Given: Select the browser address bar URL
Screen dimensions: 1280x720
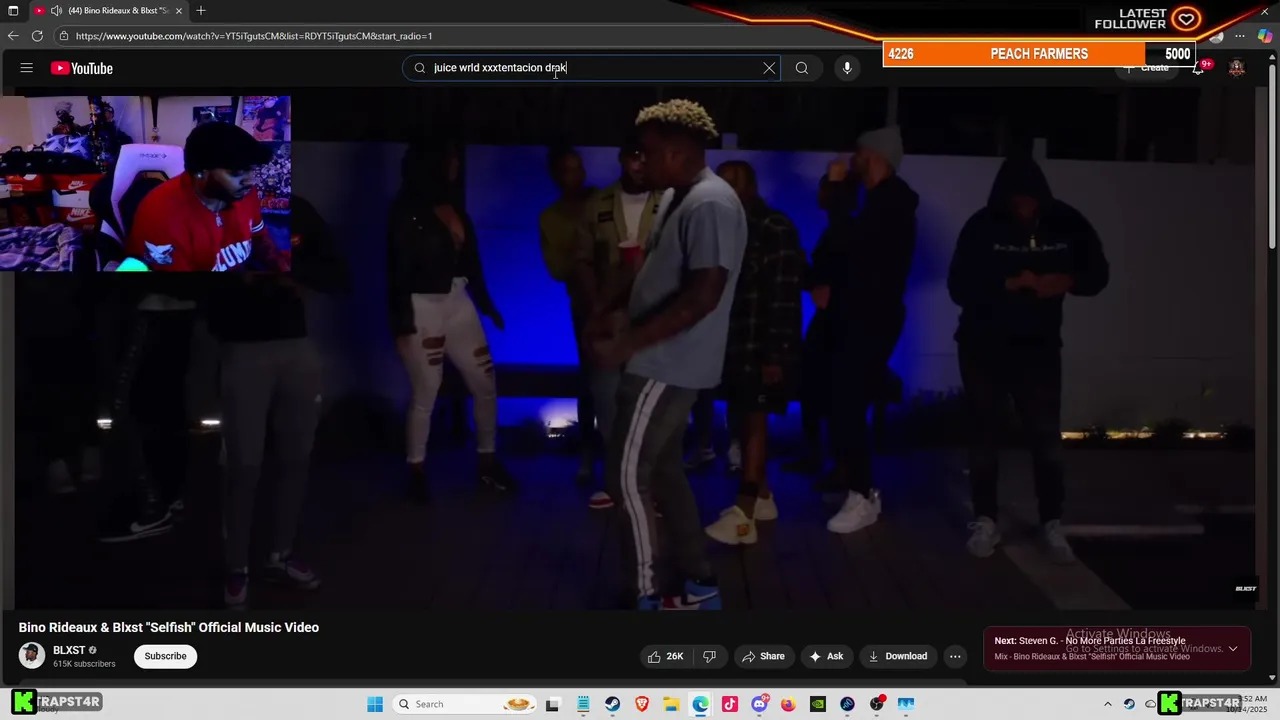Looking at the screenshot, I should 254,36.
